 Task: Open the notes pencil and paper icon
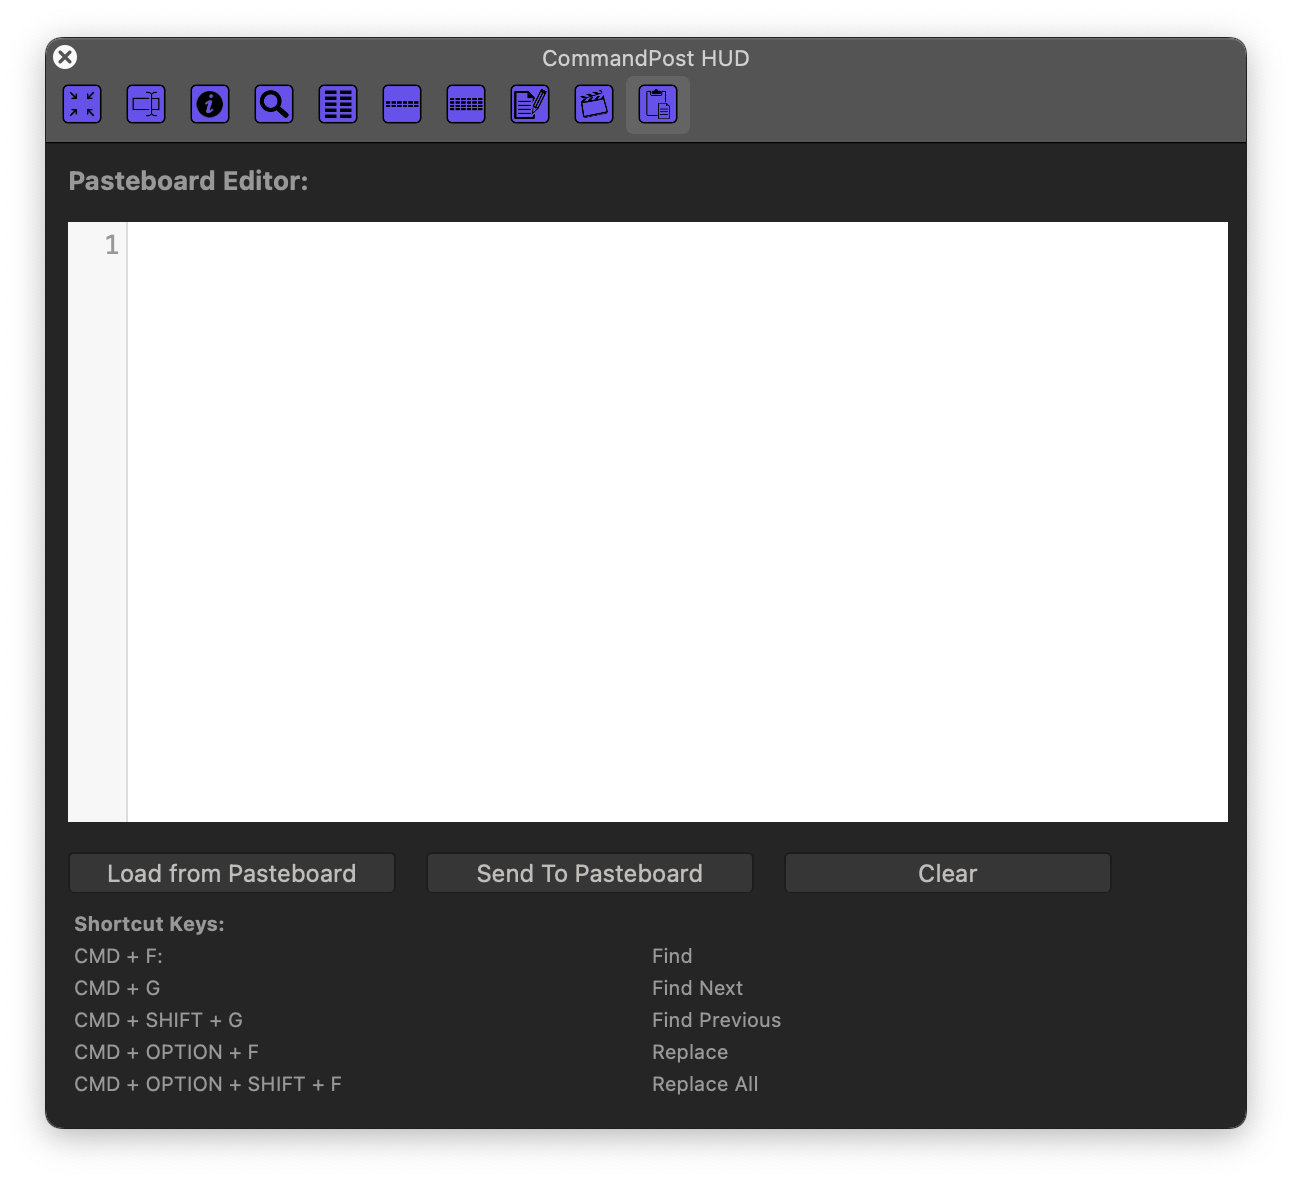click(530, 104)
